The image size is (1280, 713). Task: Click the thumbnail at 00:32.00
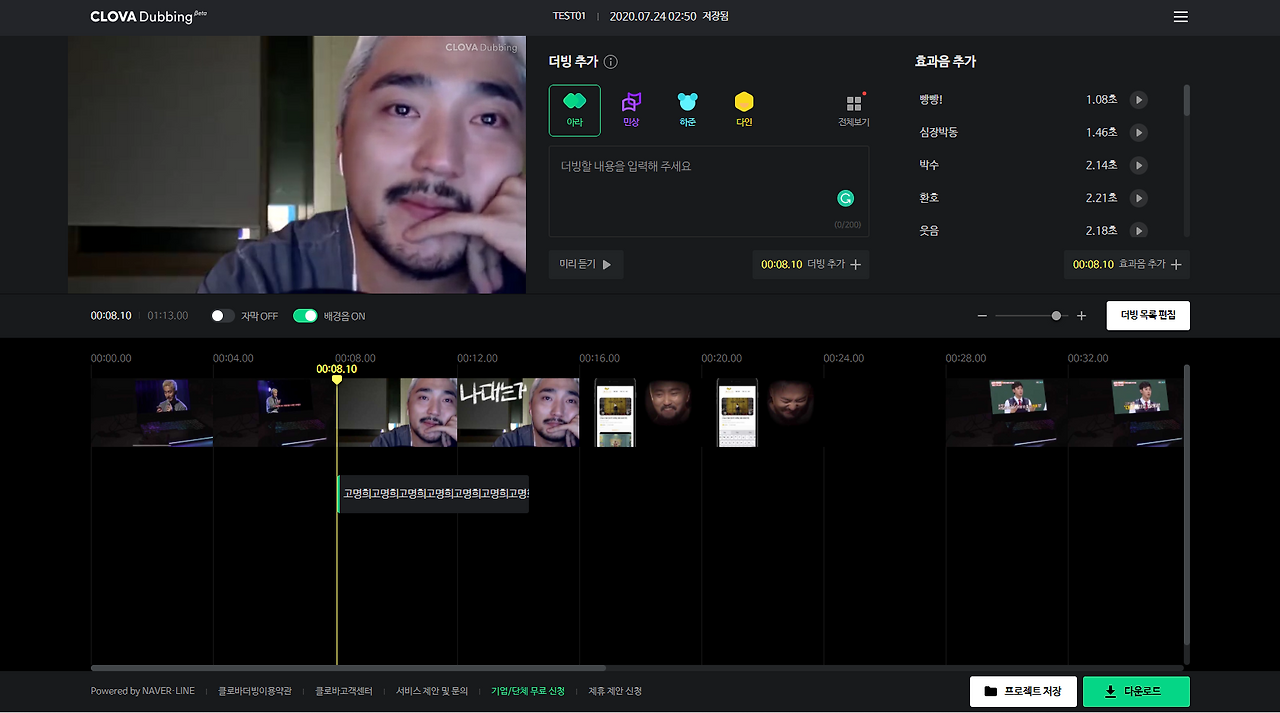click(x=1125, y=412)
